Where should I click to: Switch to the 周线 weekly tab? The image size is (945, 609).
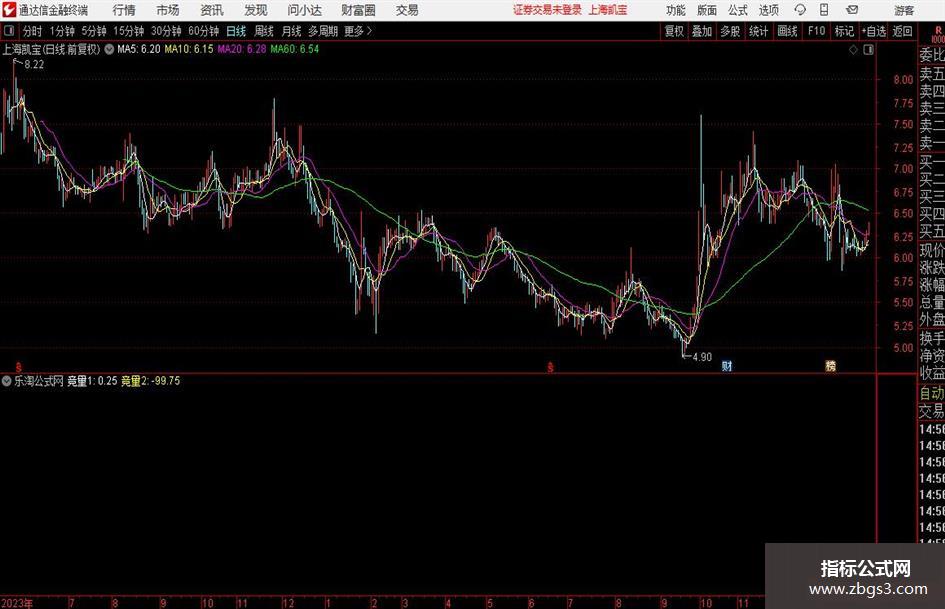coord(264,31)
